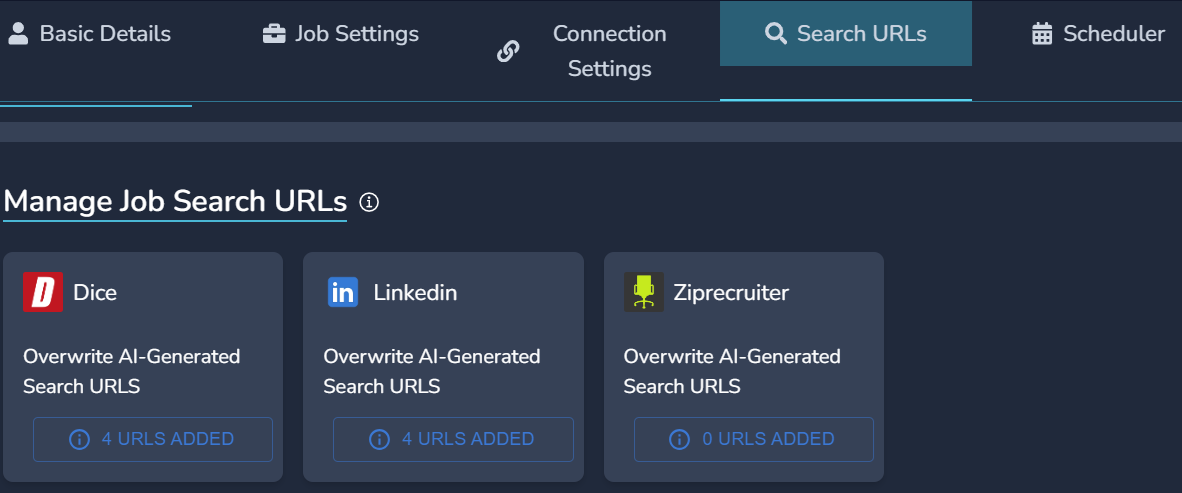Open the Scheduler tab

point(1113,34)
